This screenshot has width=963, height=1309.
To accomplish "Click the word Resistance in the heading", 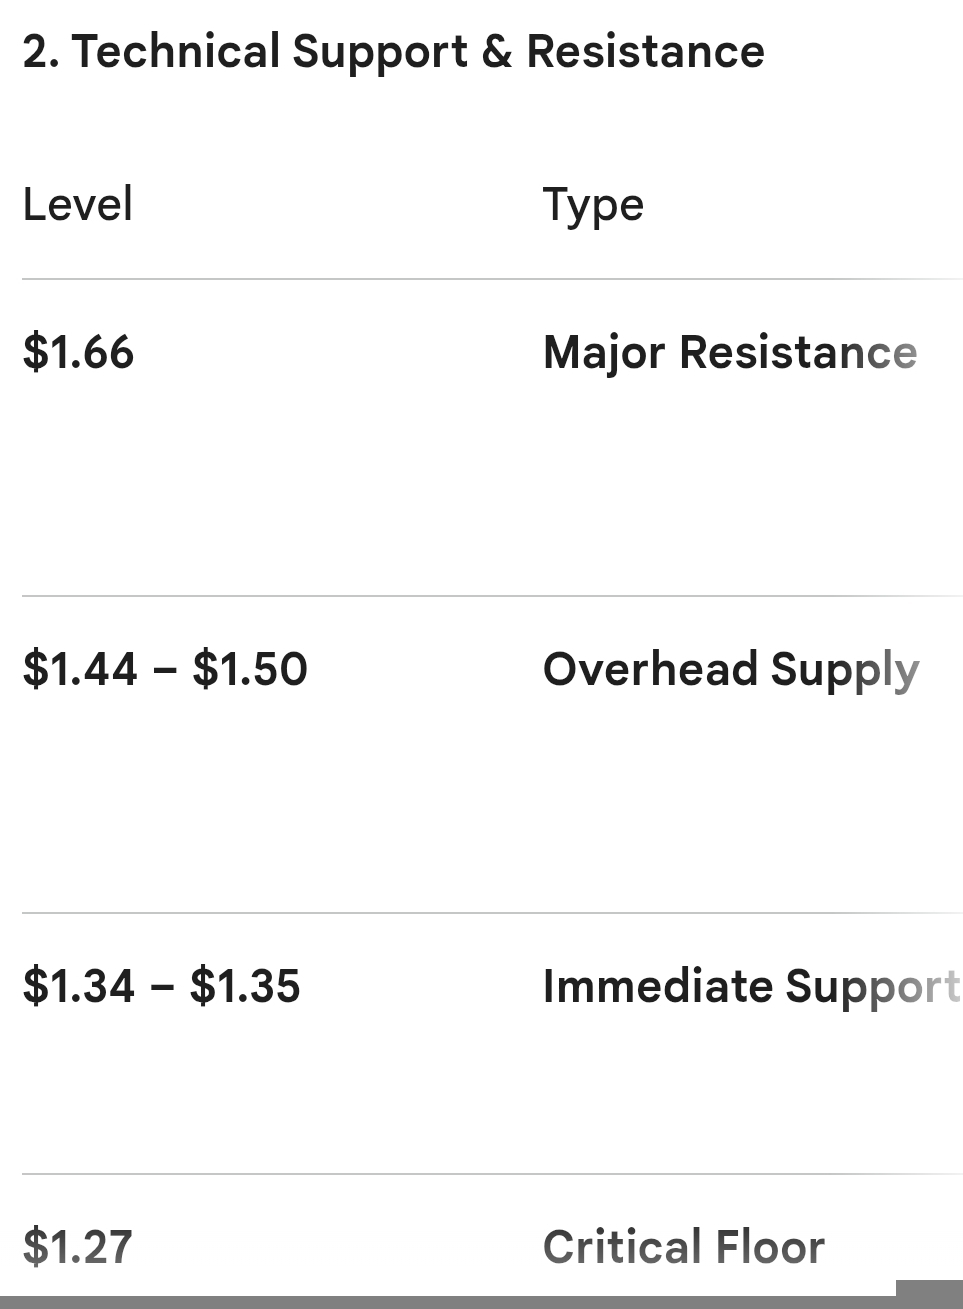I will [646, 52].
